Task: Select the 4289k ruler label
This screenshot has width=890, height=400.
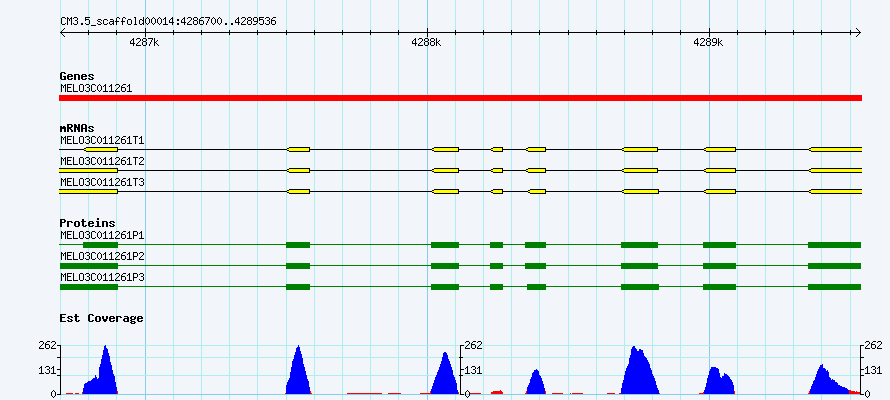Action: pyautogui.click(x=708, y=43)
